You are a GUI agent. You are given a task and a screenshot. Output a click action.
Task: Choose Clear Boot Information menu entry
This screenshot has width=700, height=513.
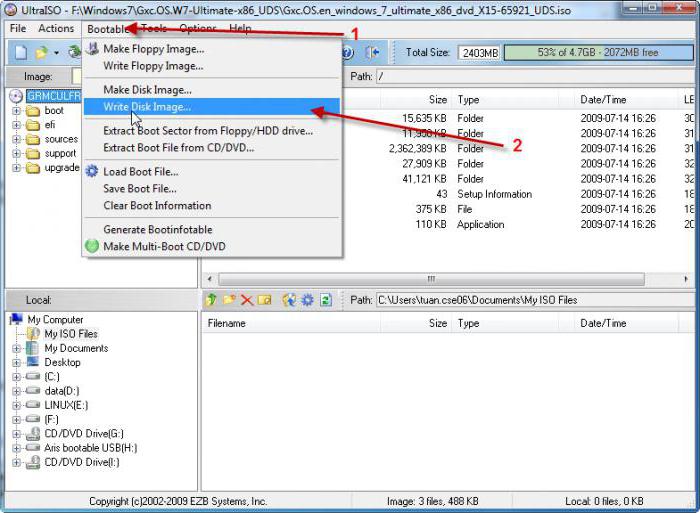coord(212,206)
